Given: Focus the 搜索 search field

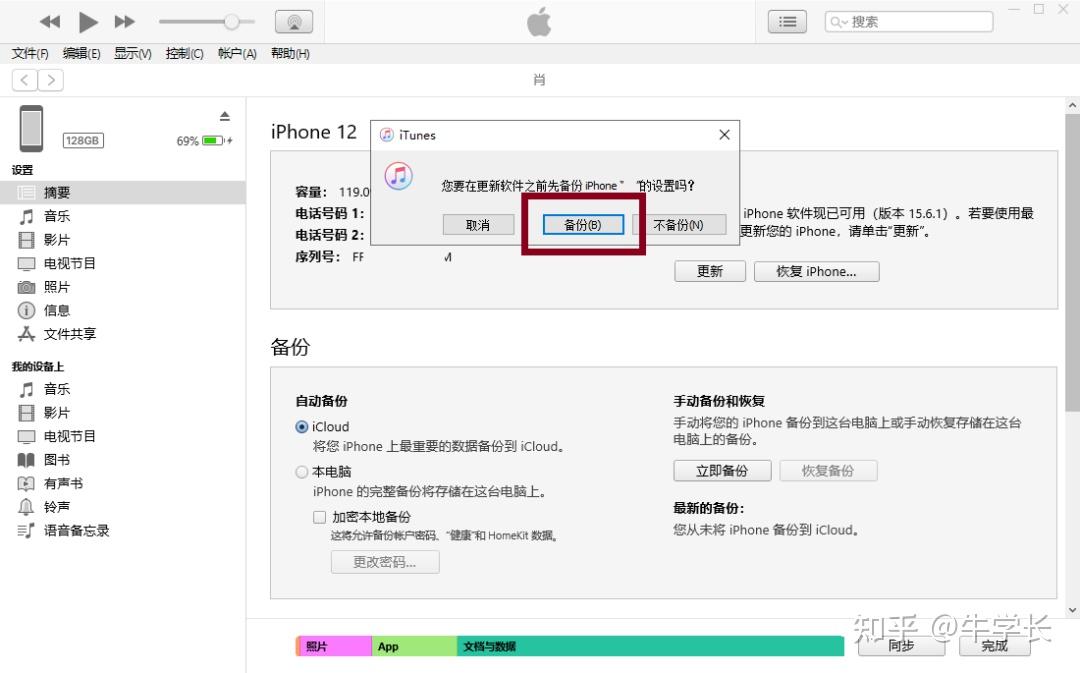Looking at the screenshot, I should [x=909, y=22].
